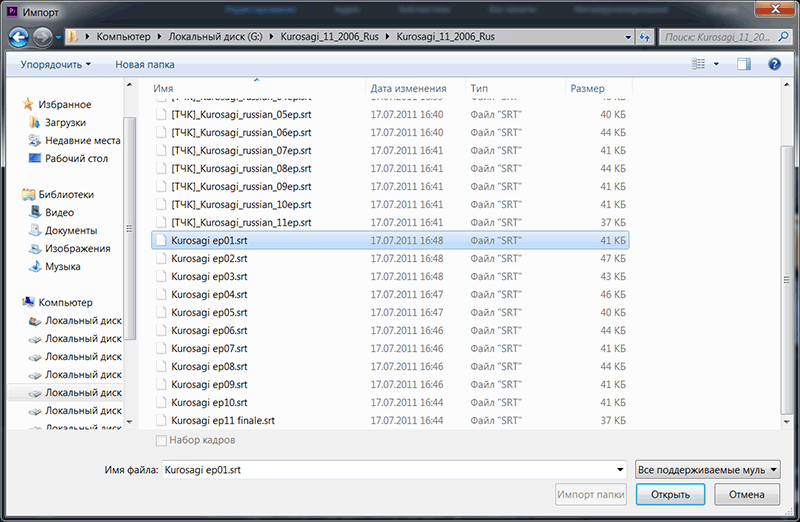
Task: Sort by Размер column header
Action: point(599,88)
